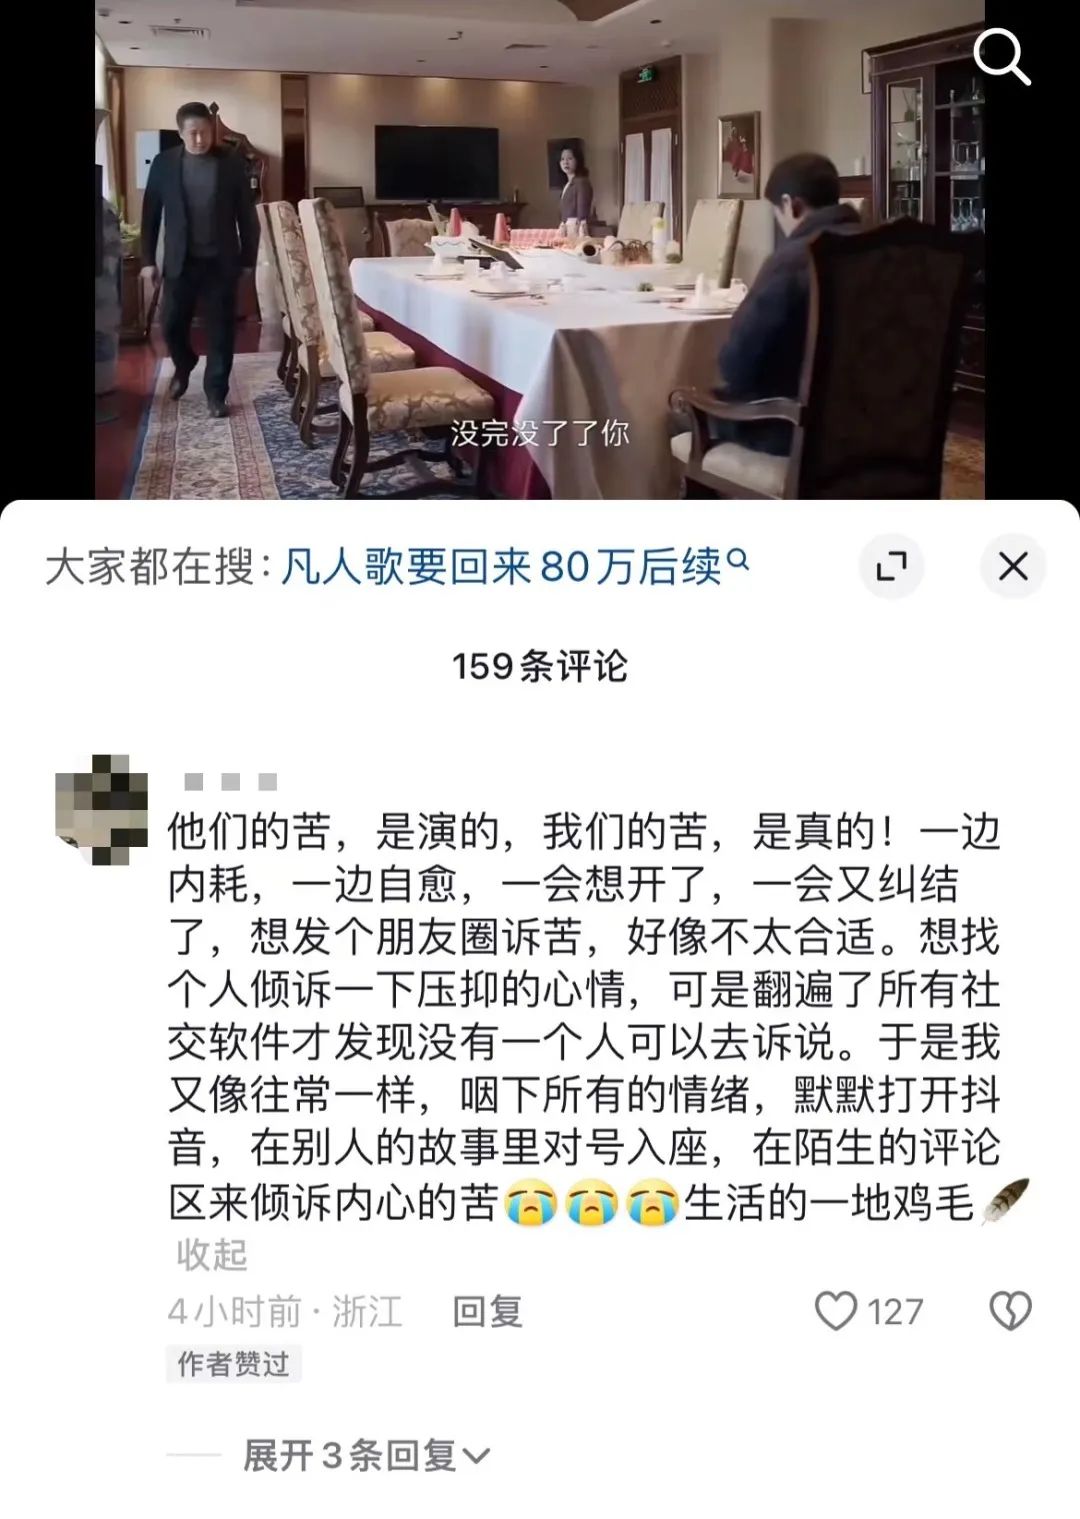1080x1519 pixels.
Task: Close the comments panel
Action: pos(1013,566)
